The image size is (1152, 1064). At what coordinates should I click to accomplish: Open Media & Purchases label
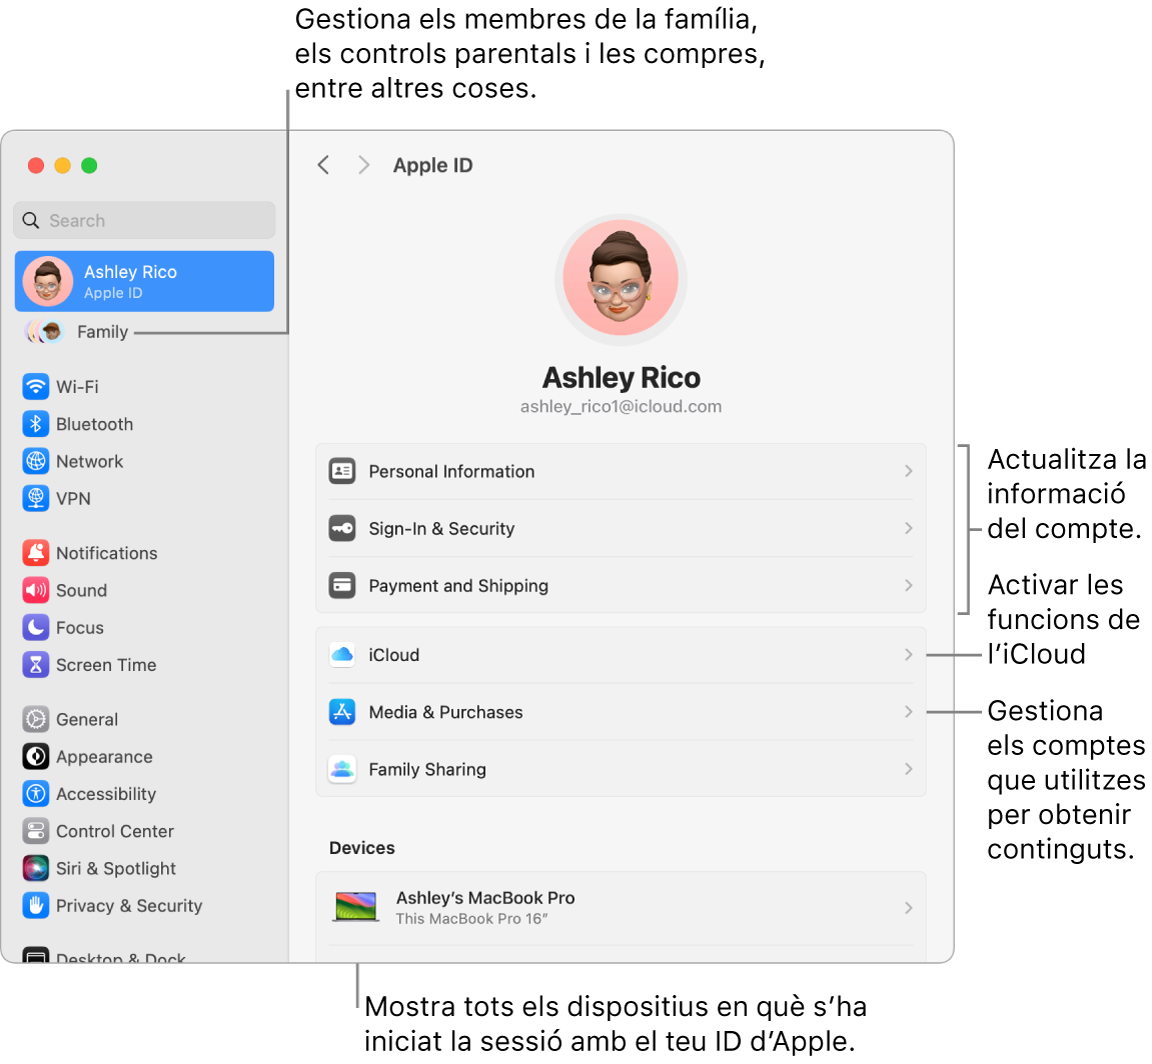pyautogui.click(x=446, y=712)
